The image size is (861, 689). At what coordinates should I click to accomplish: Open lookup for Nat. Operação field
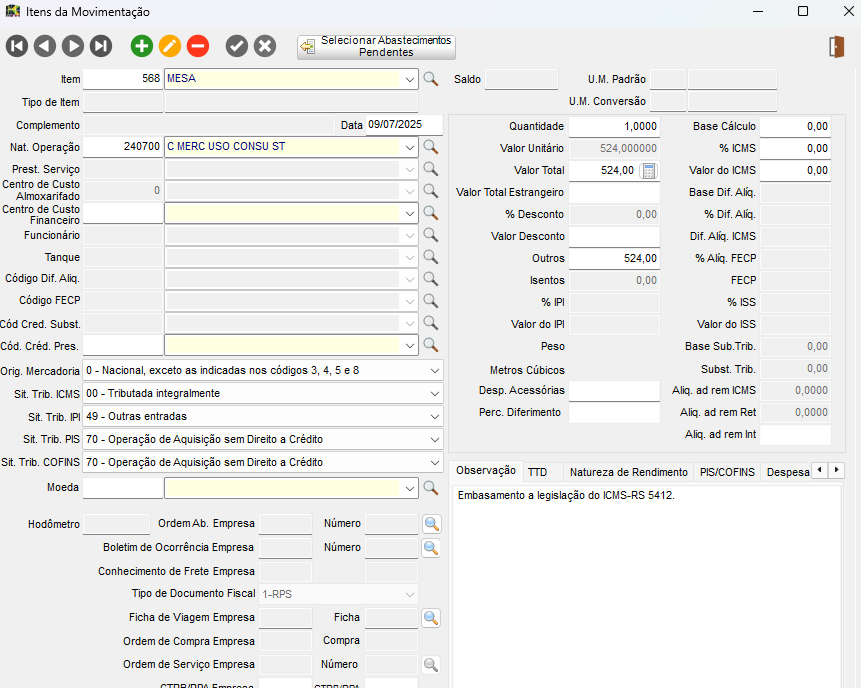[430, 147]
